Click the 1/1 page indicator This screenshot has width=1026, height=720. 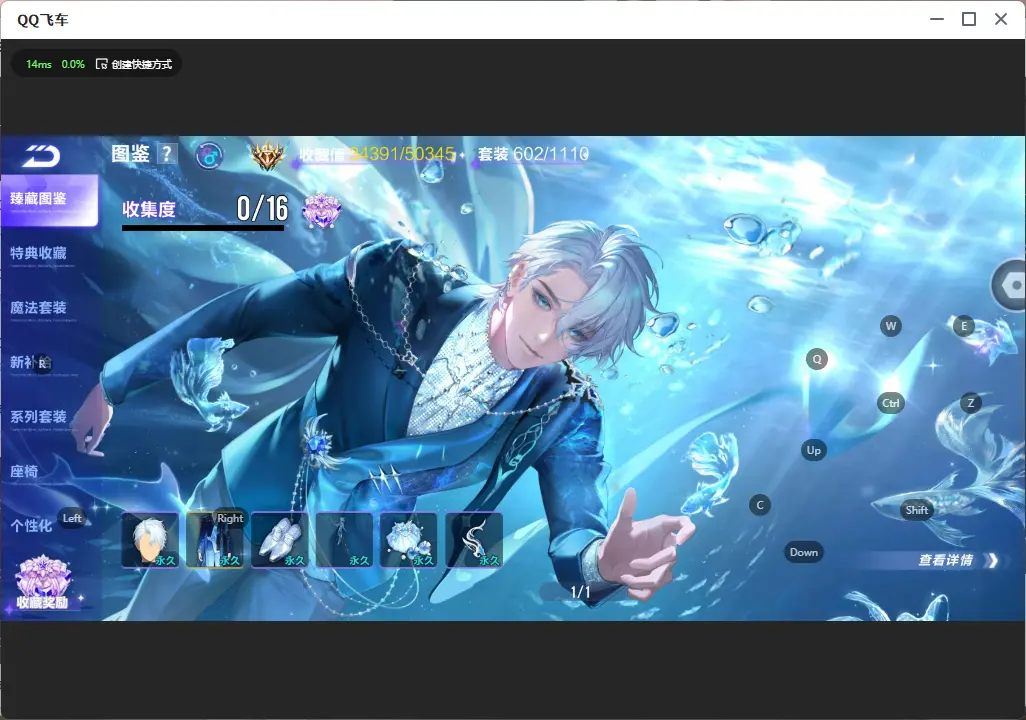click(580, 592)
